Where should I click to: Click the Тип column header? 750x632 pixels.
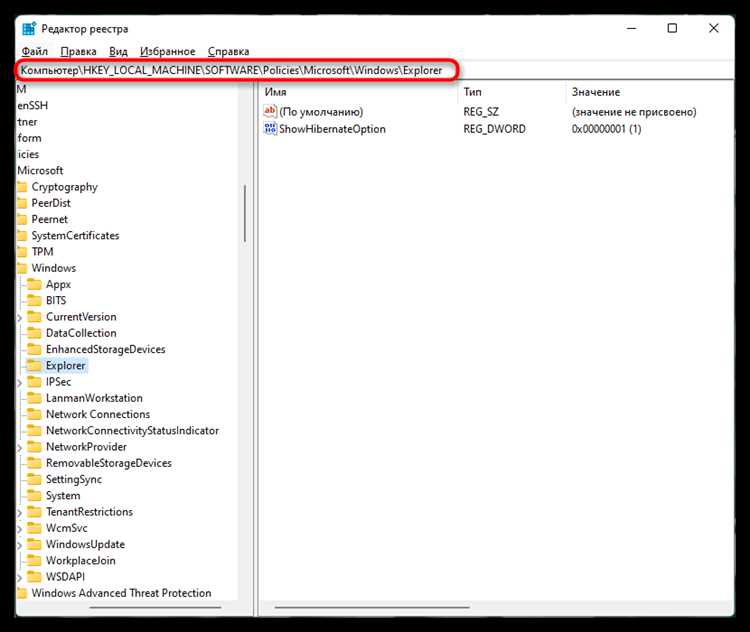512,92
